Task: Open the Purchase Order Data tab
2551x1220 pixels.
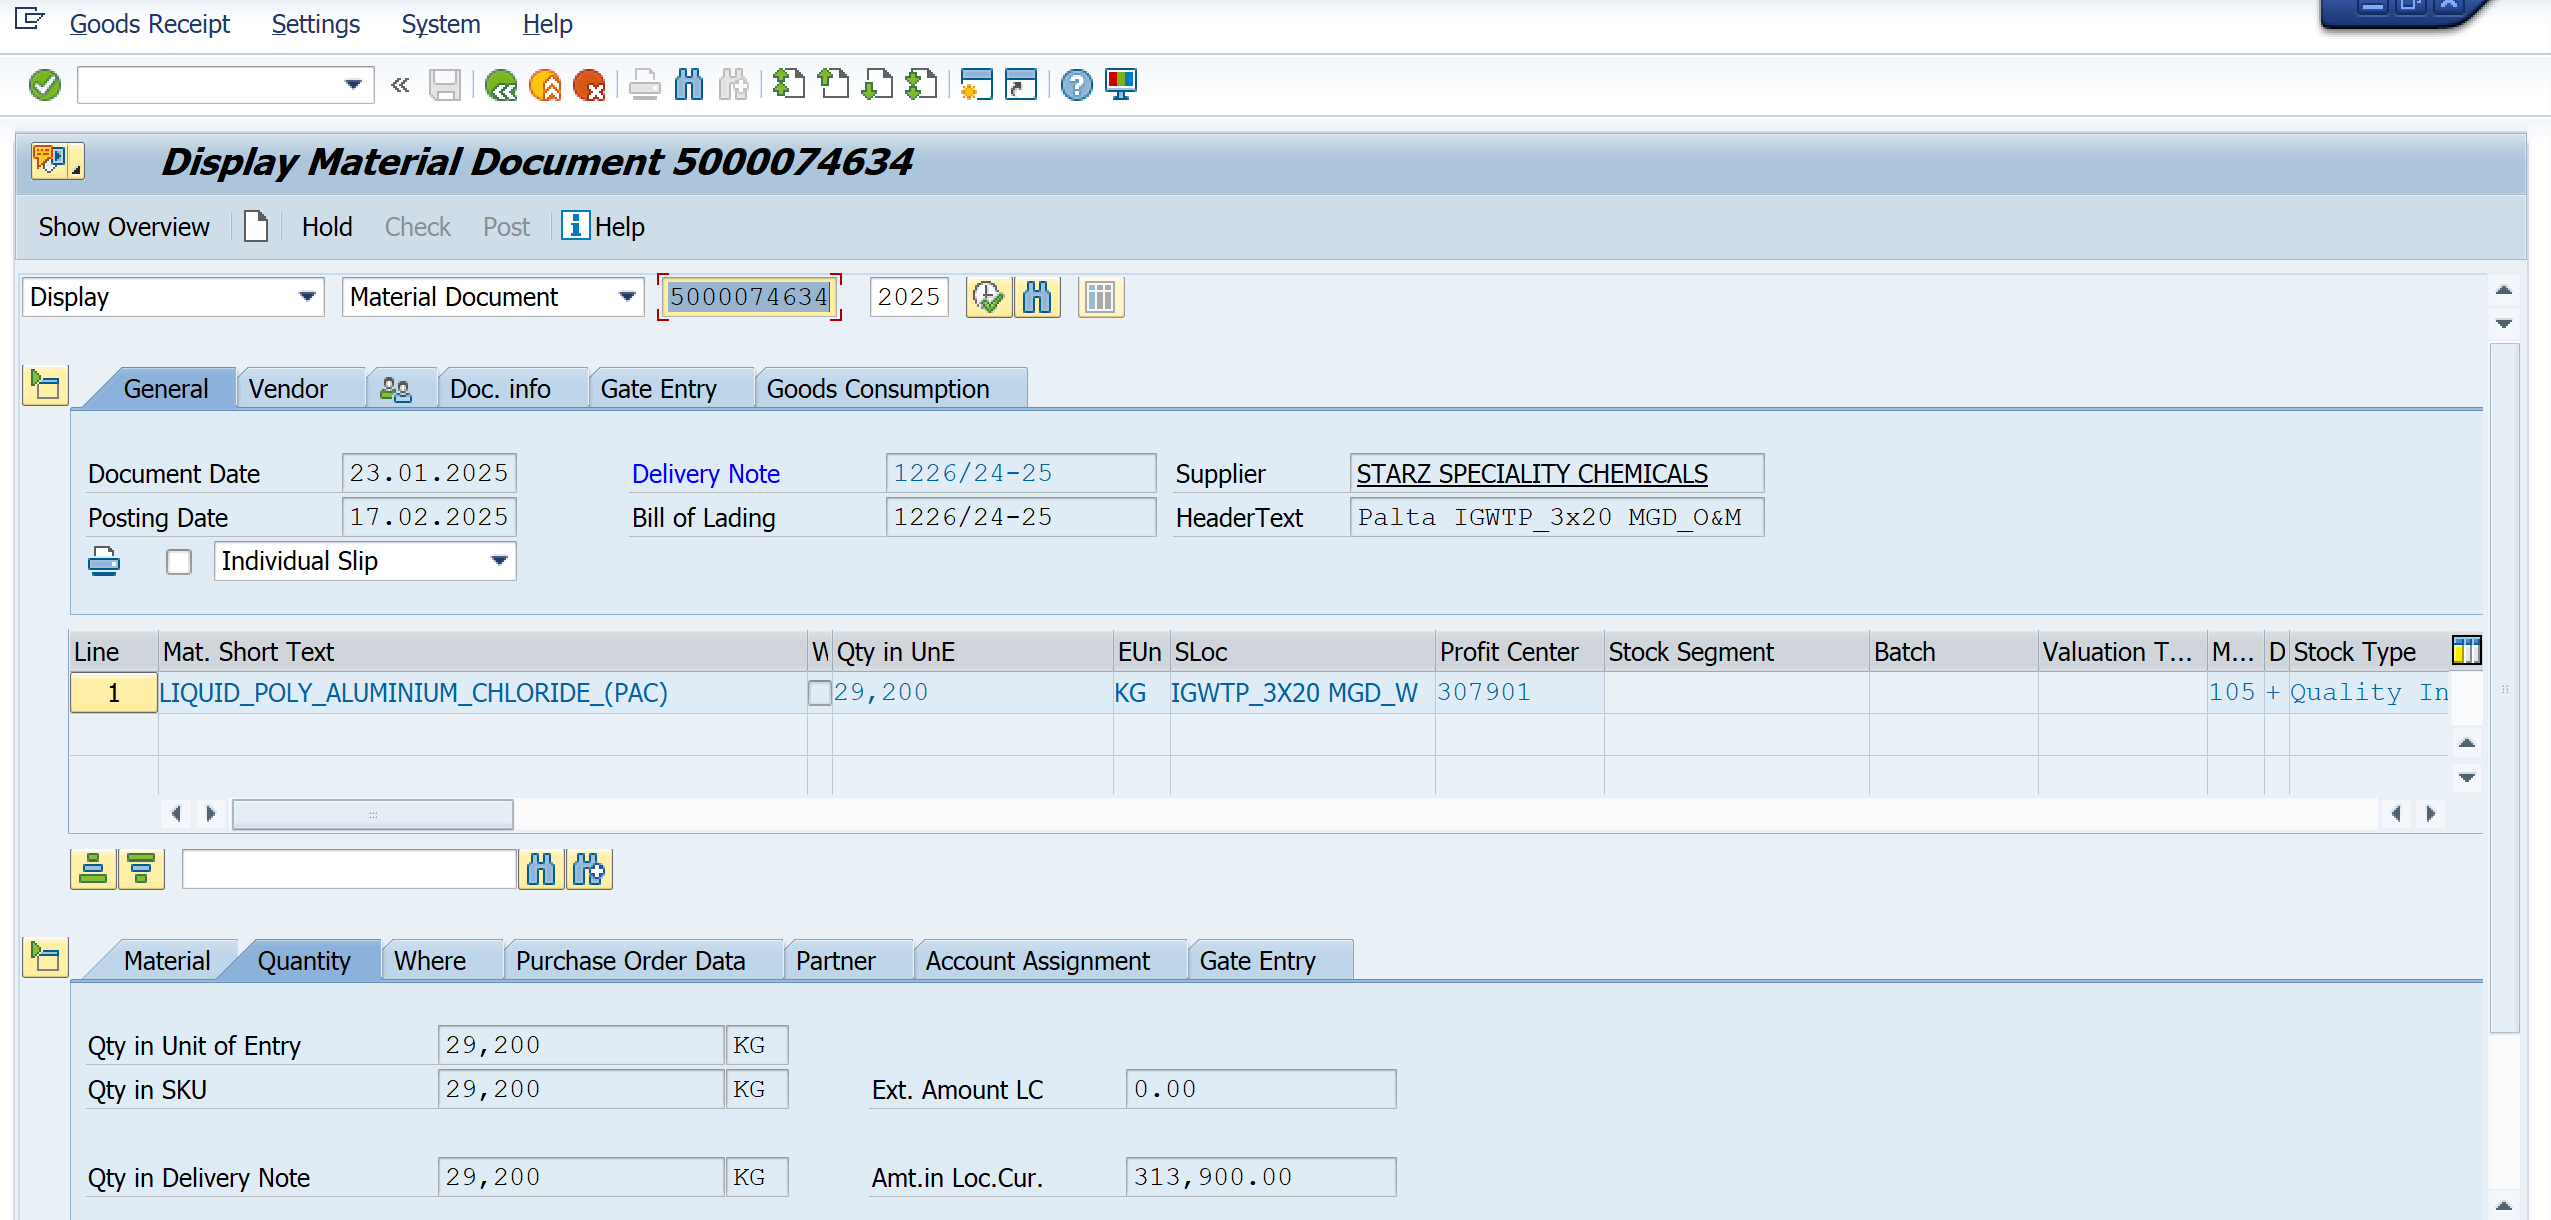Action: coord(630,961)
